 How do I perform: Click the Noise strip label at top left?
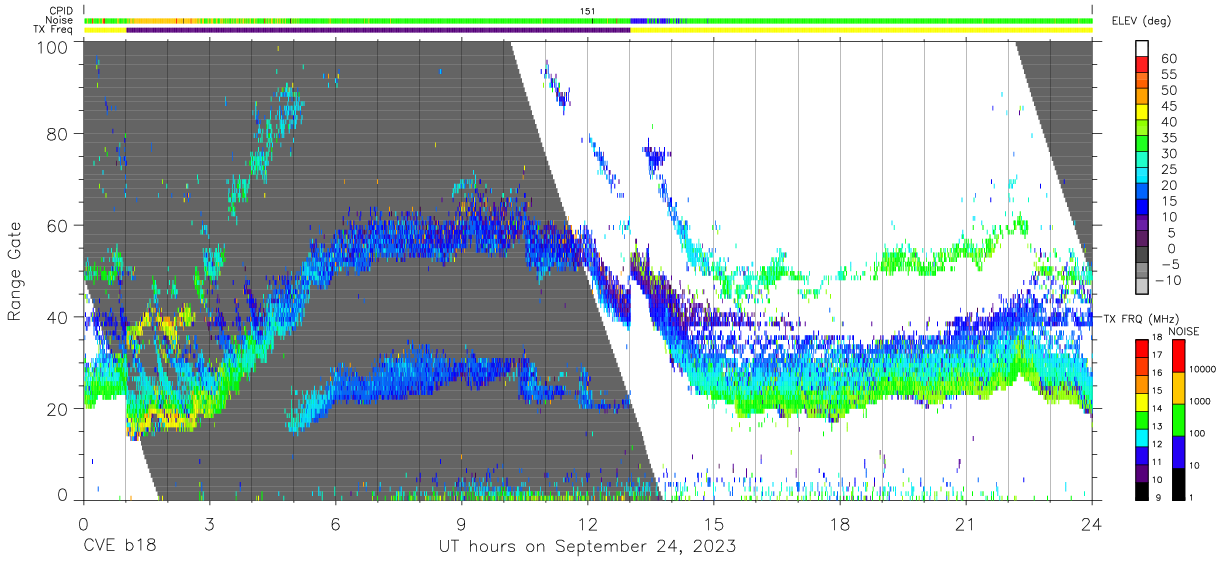click(59, 20)
